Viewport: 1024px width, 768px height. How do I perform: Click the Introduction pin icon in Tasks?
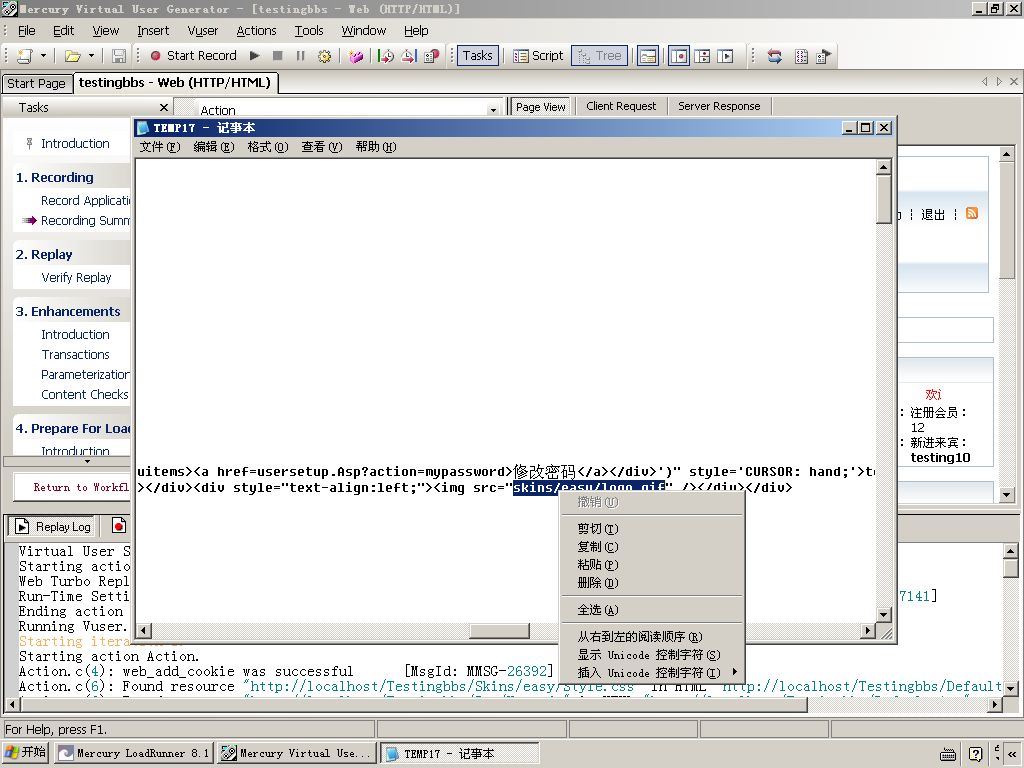pyautogui.click(x=29, y=144)
